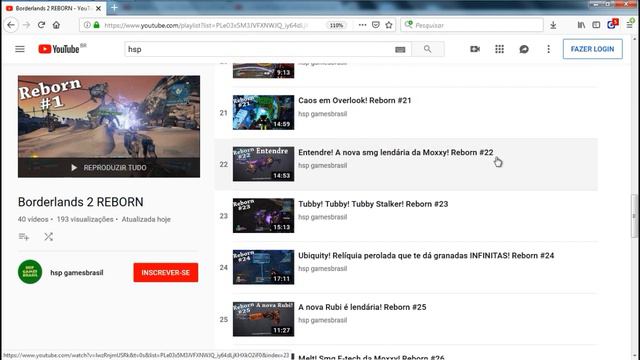Click the thumbnail with 9:13 duration
The height and width of the screenshot is (360, 640).
click(263, 70)
